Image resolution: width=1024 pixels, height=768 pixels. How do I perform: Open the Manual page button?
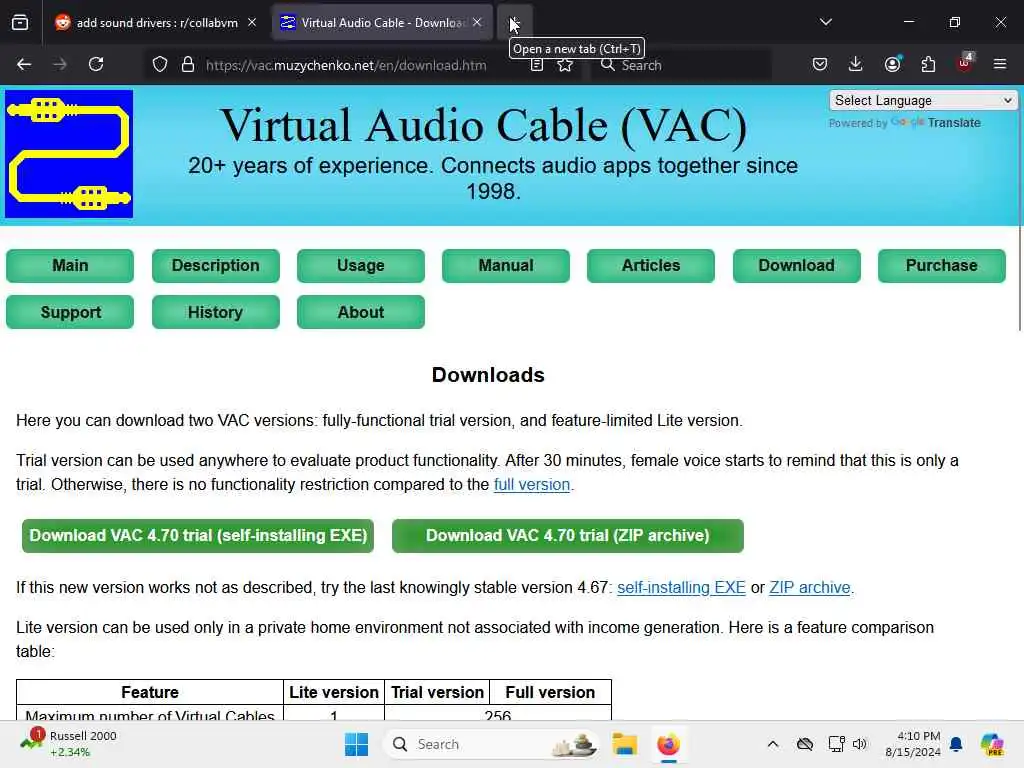pyautogui.click(x=505, y=266)
